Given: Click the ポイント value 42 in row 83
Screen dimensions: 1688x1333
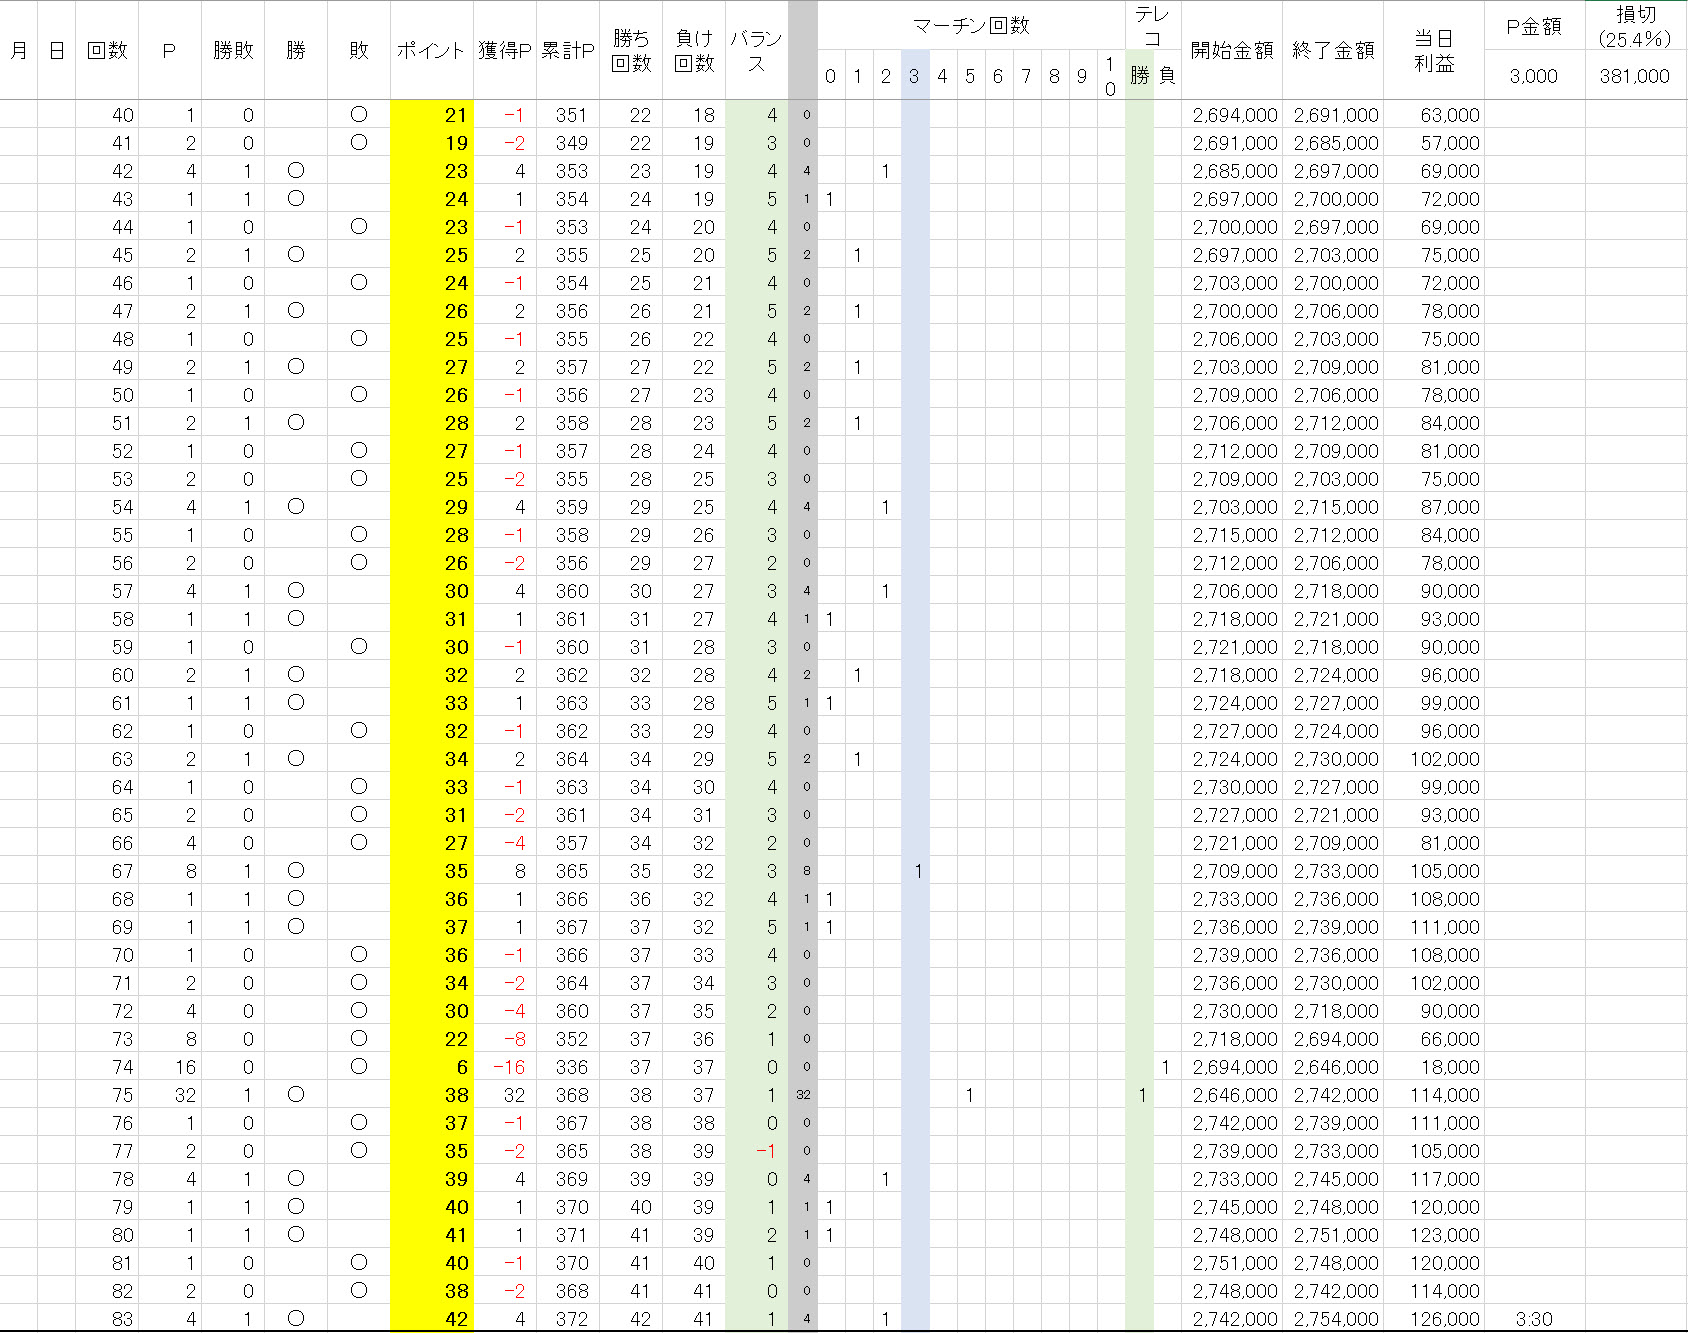Looking at the screenshot, I should coord(432,1319).
